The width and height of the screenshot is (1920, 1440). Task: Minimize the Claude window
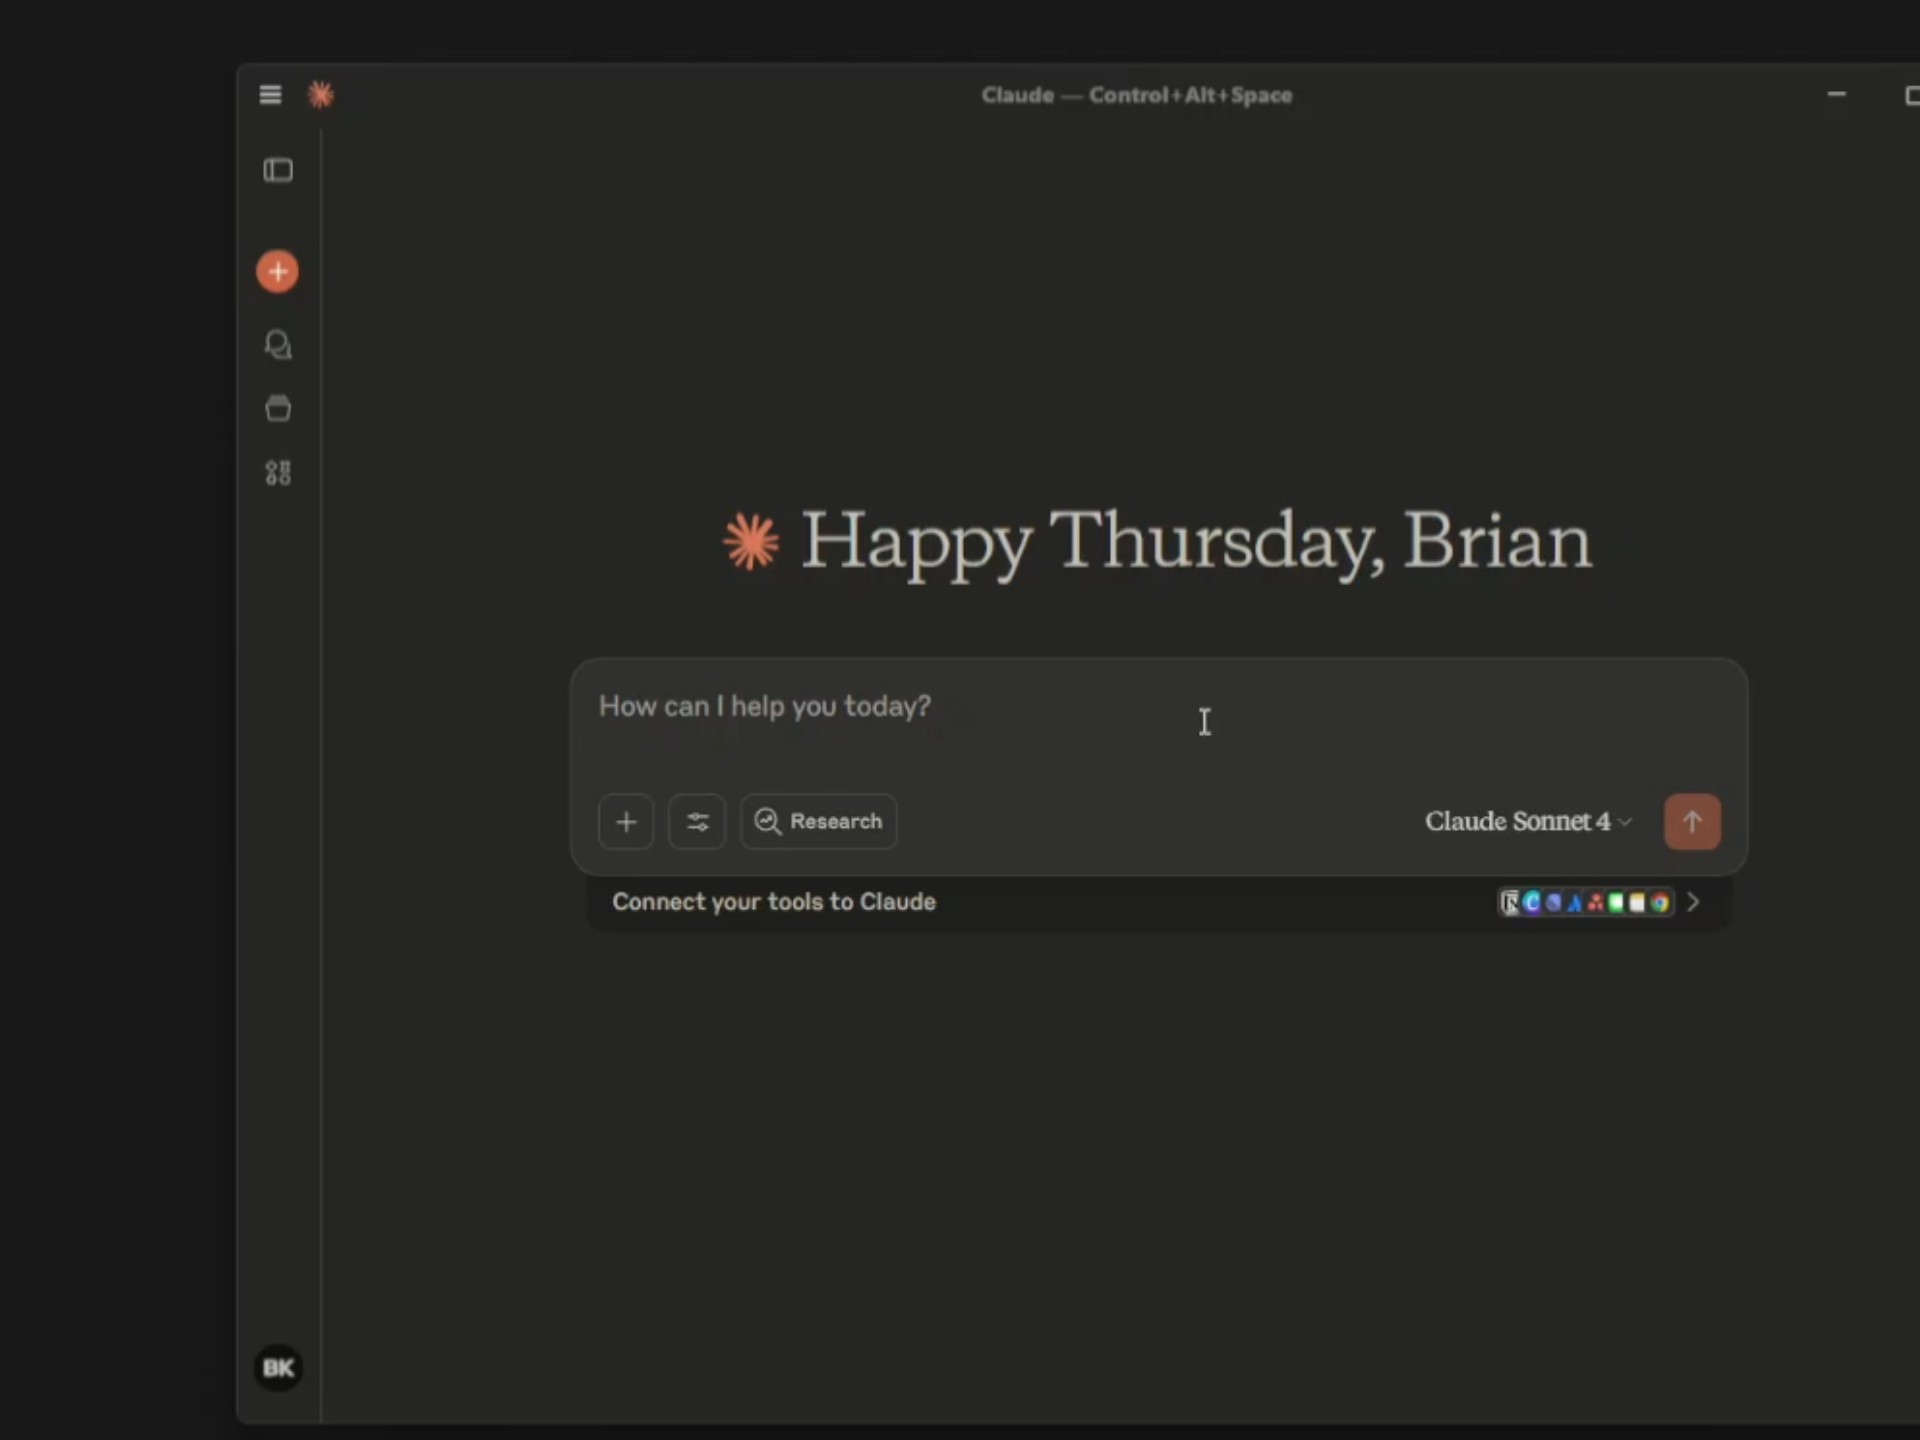[x=1836, y=95]
